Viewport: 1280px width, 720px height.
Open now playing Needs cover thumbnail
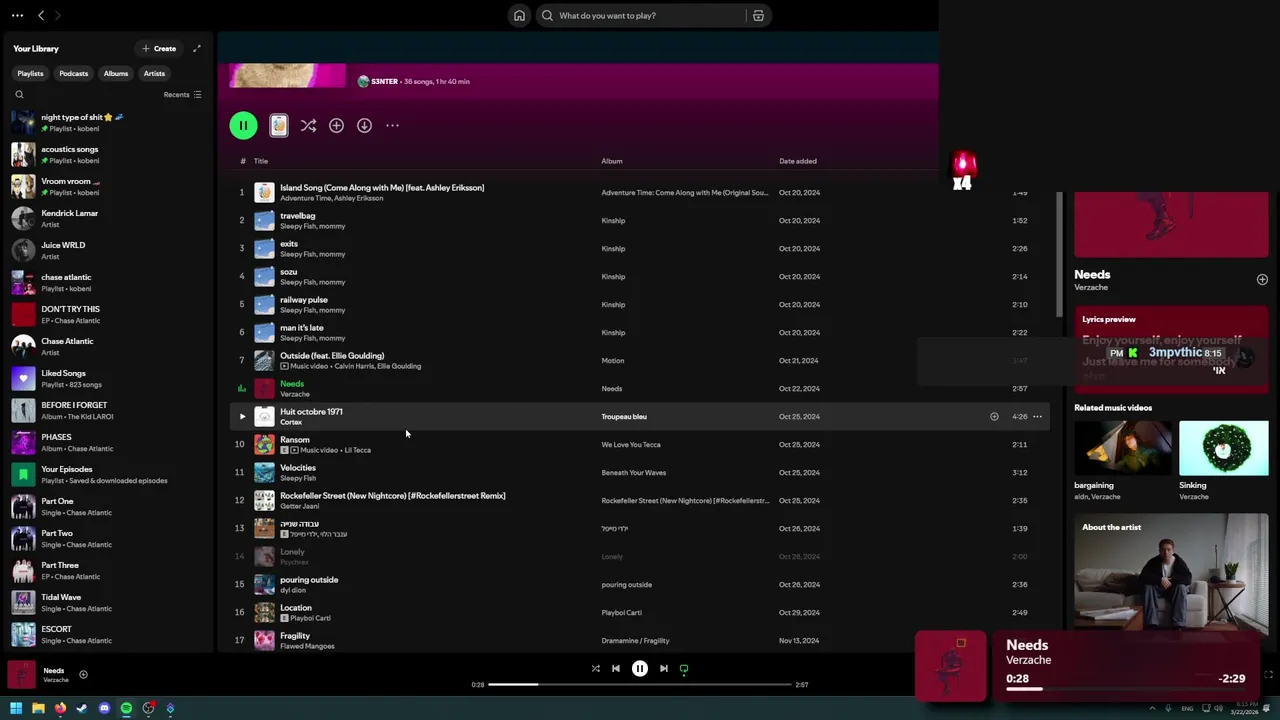[x=22, y=675]
